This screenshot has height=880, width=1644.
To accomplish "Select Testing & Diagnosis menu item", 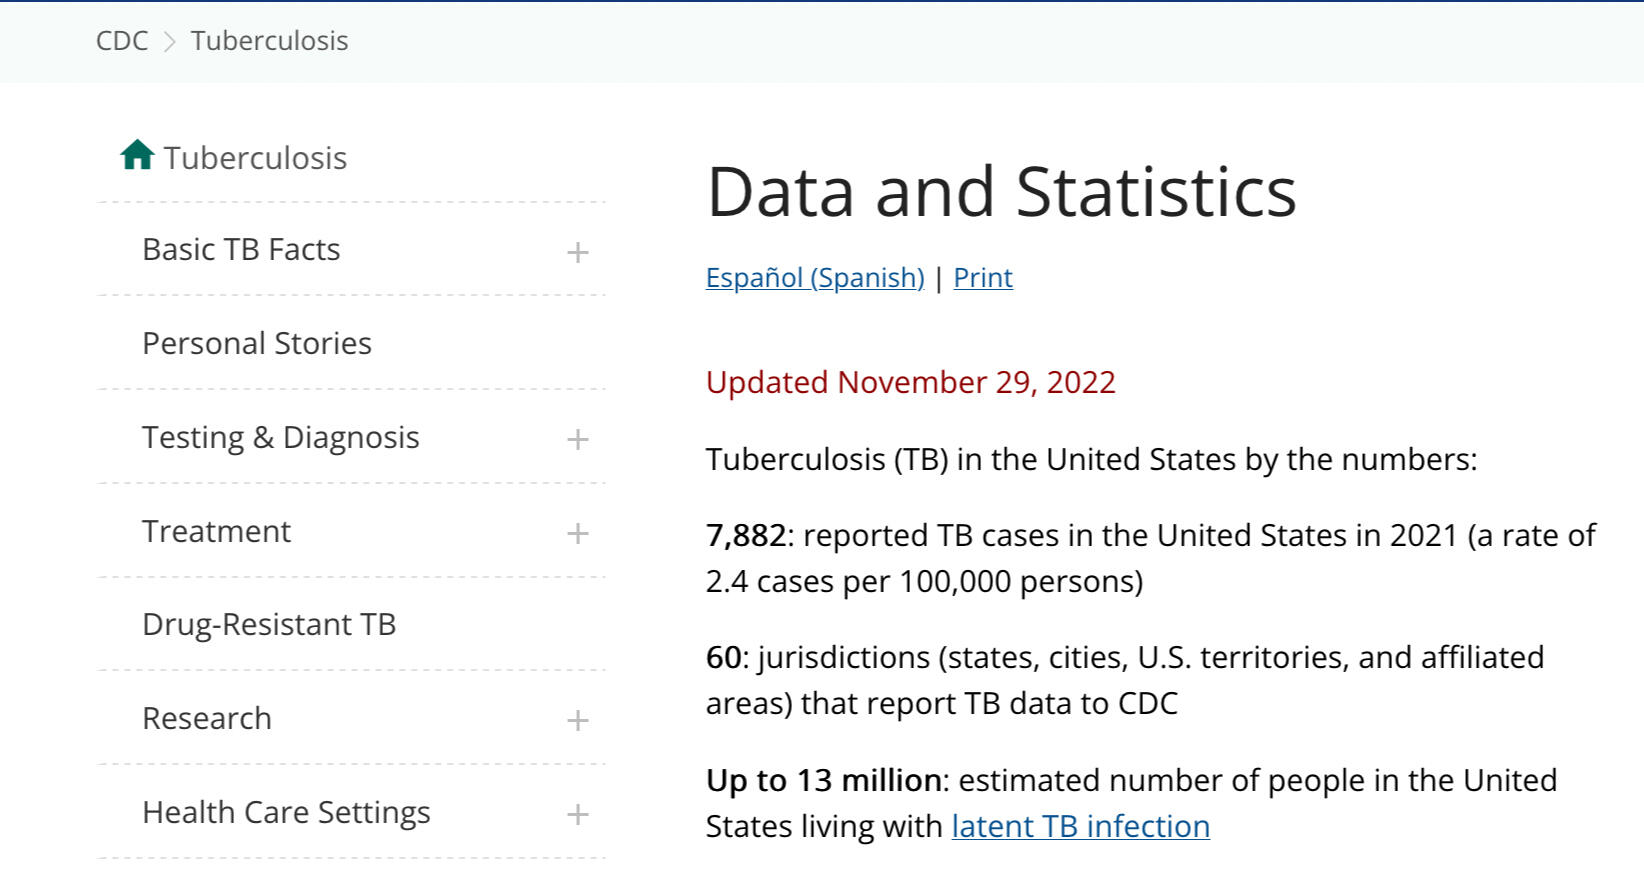I will pos(280,437).
